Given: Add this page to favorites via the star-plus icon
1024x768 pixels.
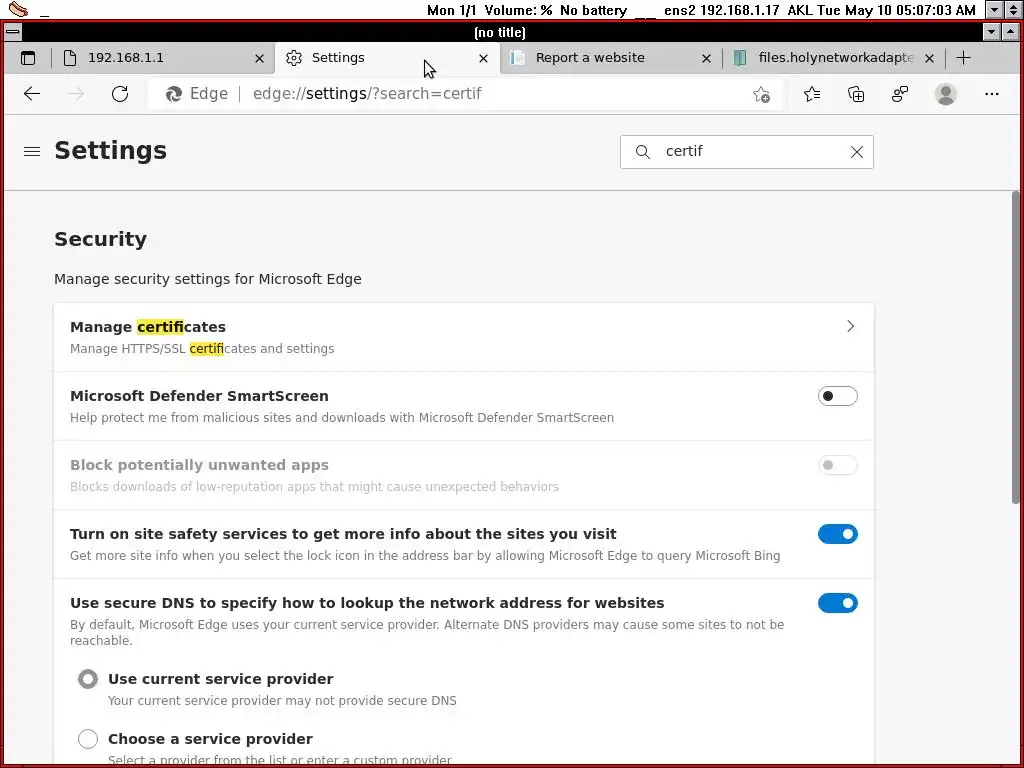Looking at the screenshot, I should 761,95.
